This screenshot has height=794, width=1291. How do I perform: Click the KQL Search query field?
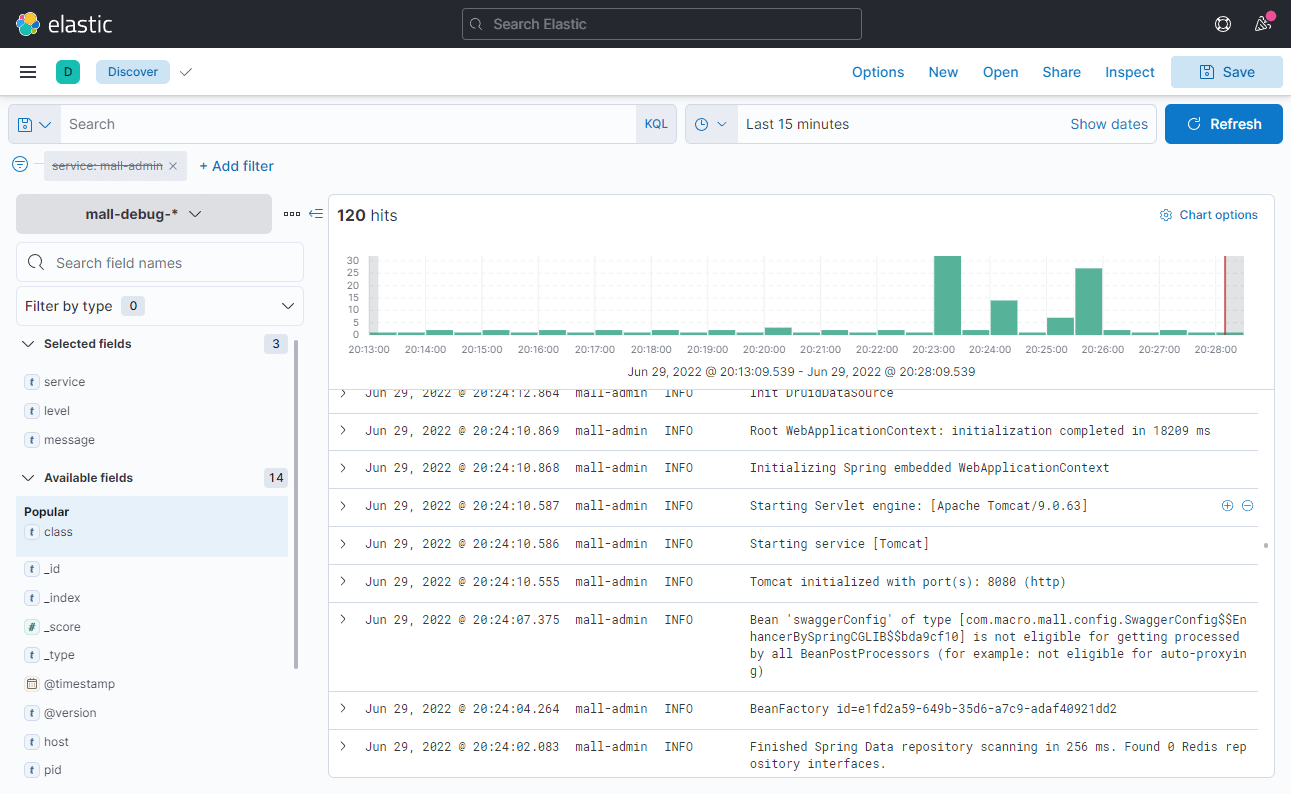point(348,124)
